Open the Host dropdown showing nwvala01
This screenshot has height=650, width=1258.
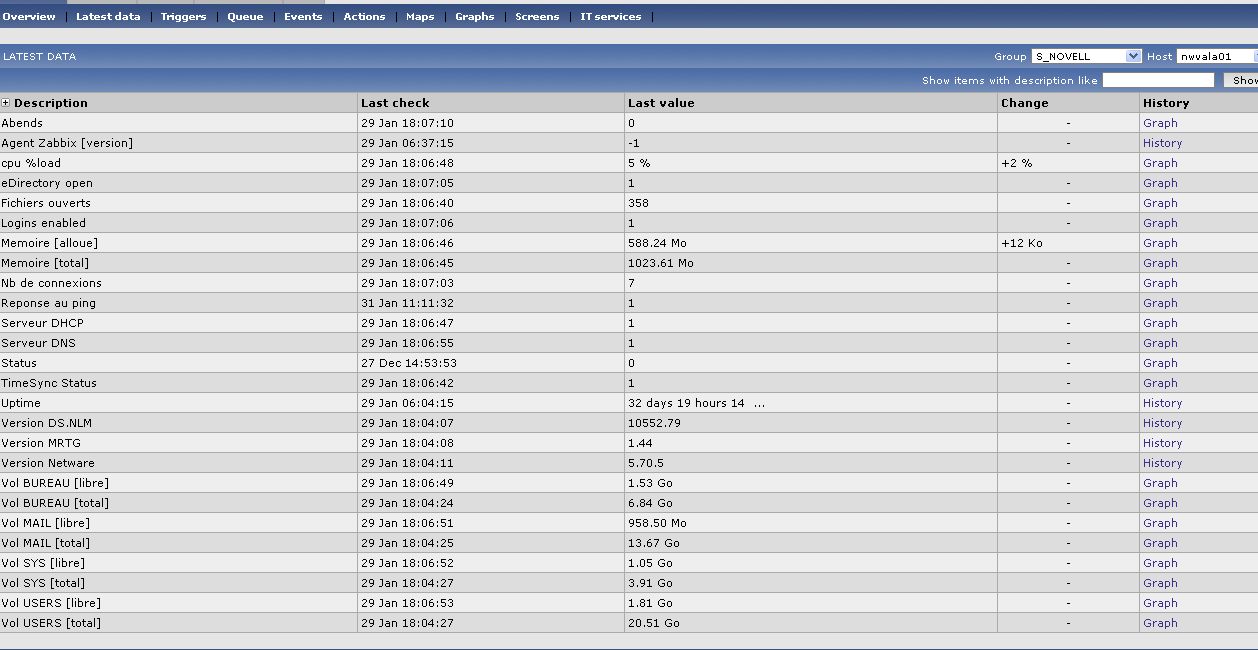point(1217,56)
